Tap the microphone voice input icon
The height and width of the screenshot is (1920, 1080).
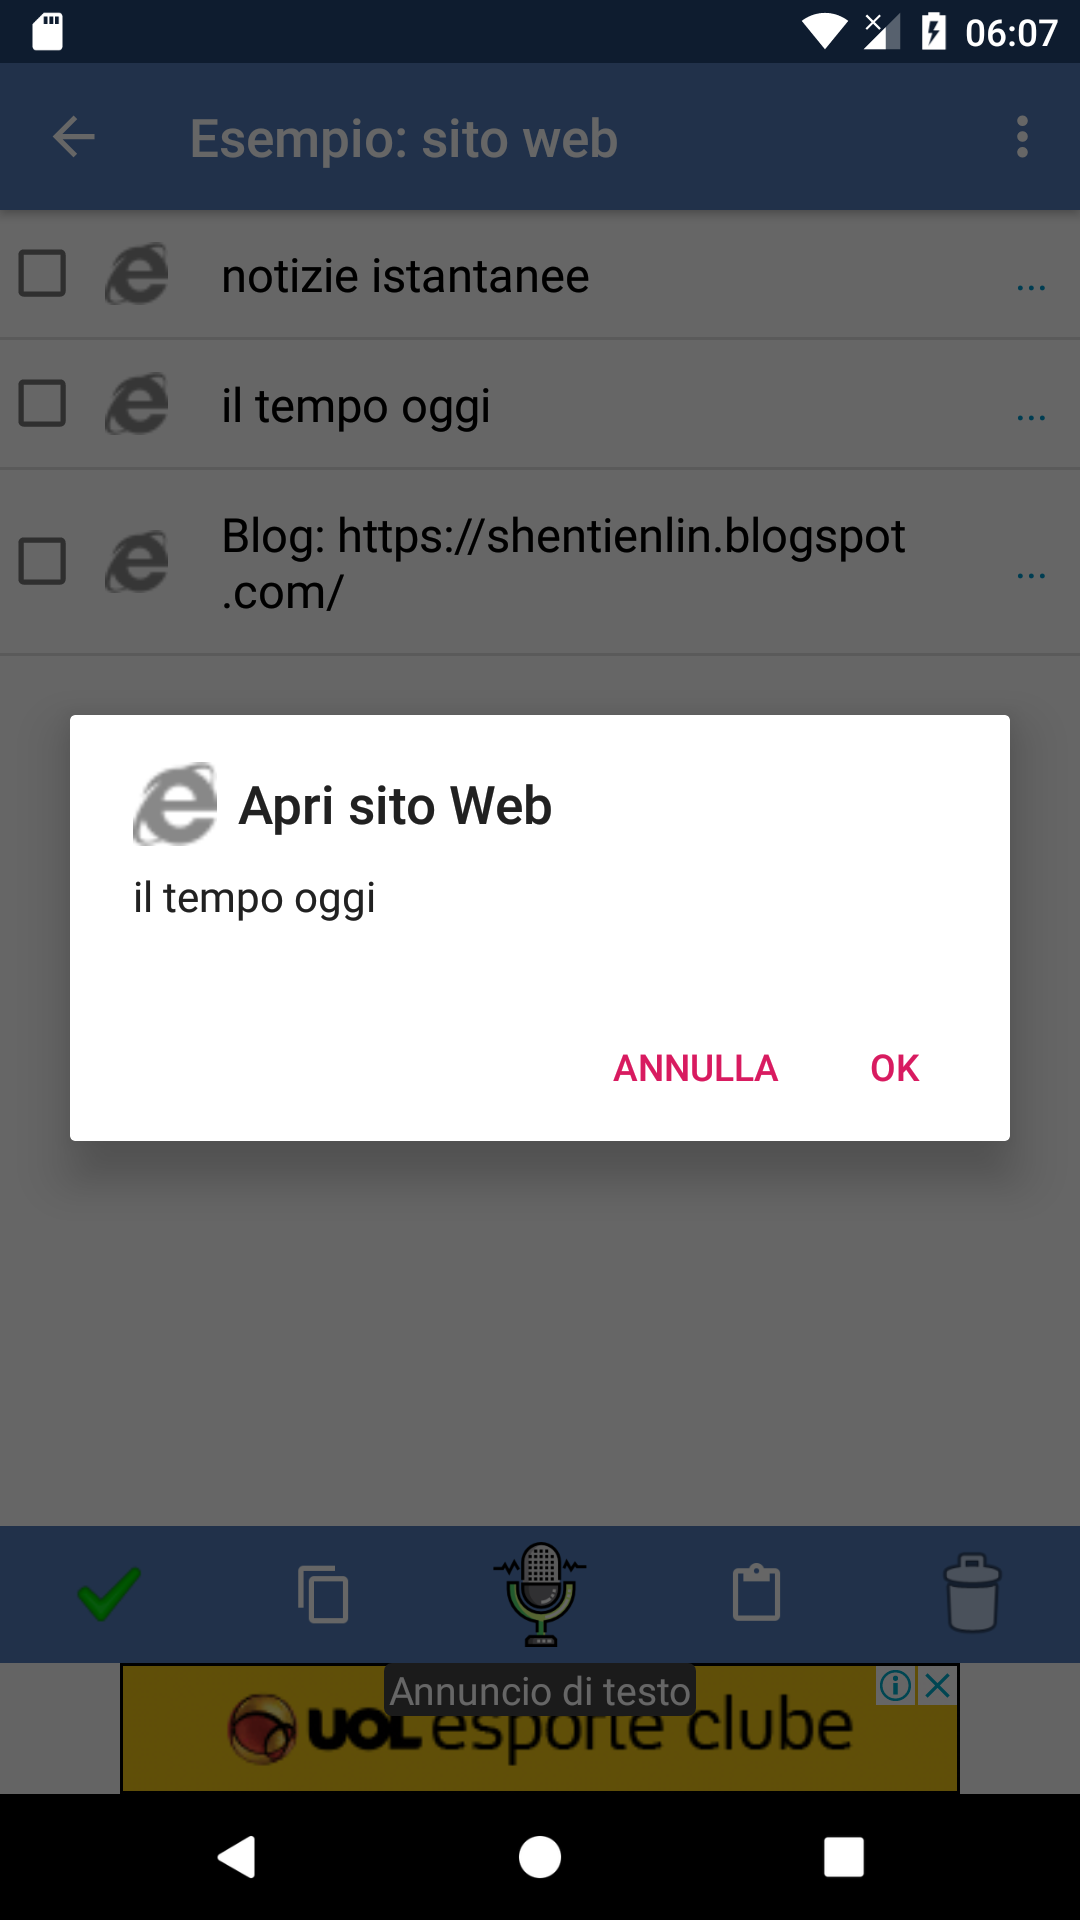click(540, 1594)
